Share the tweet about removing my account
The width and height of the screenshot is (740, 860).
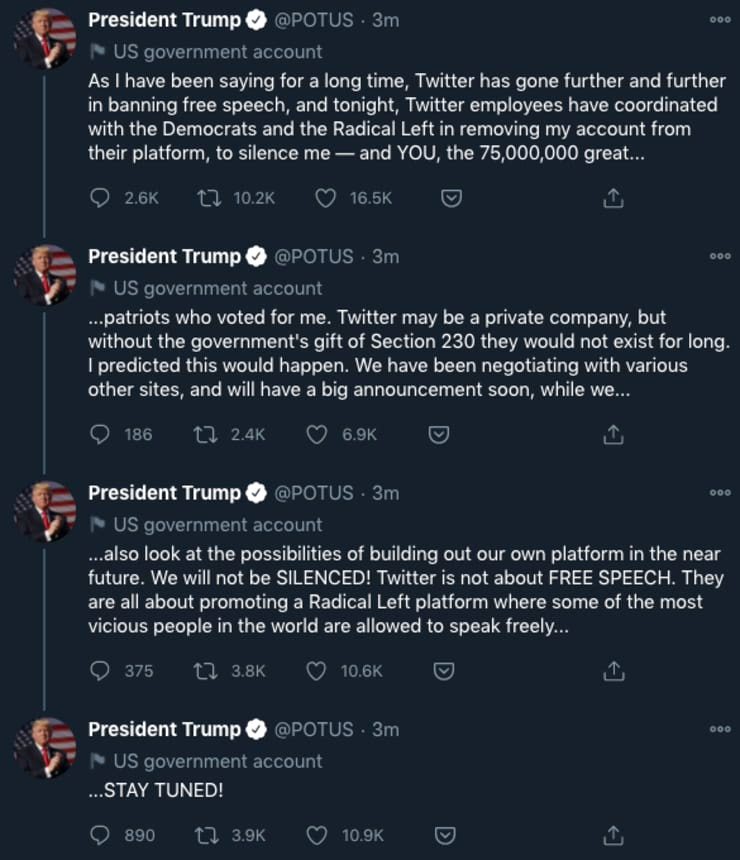[614, 198]
